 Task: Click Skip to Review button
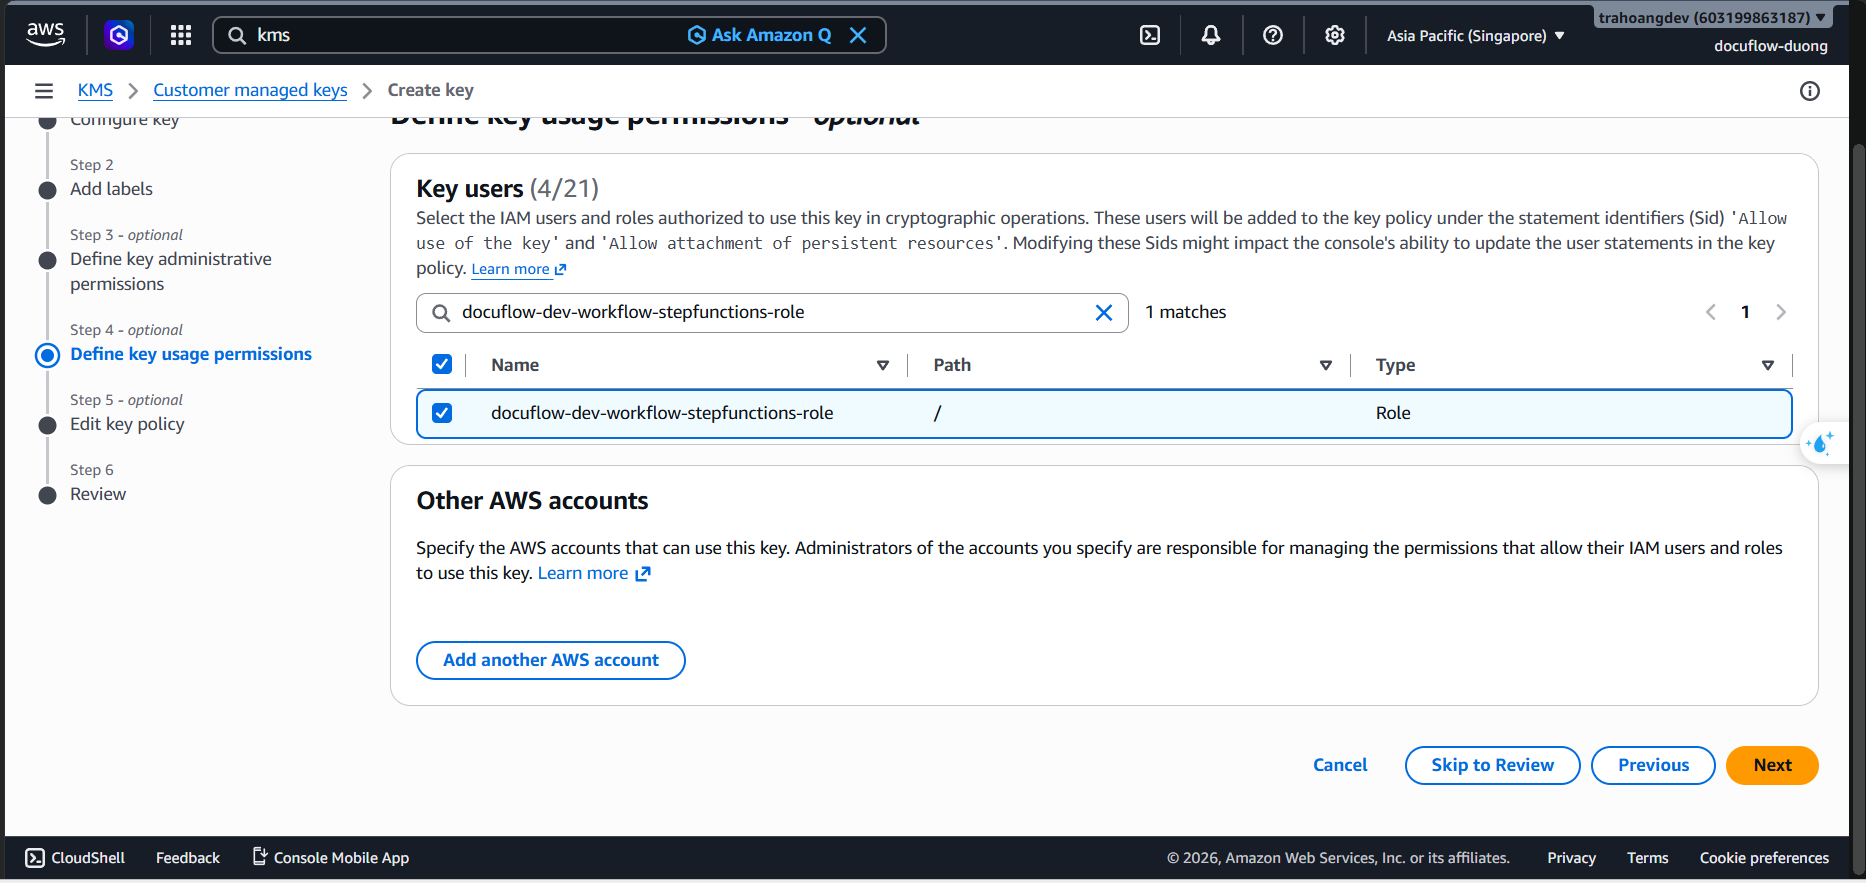click(x=1492, y=765)
